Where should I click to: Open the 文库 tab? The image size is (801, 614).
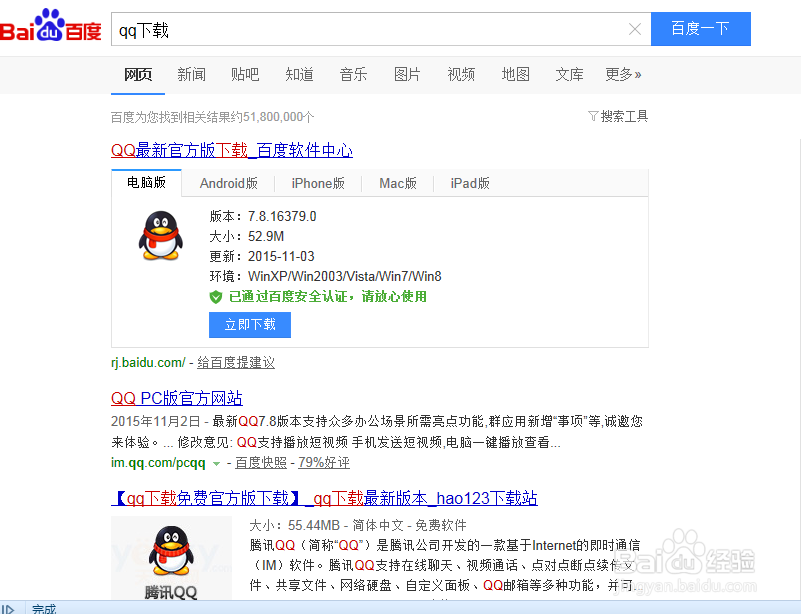point(570,75)
